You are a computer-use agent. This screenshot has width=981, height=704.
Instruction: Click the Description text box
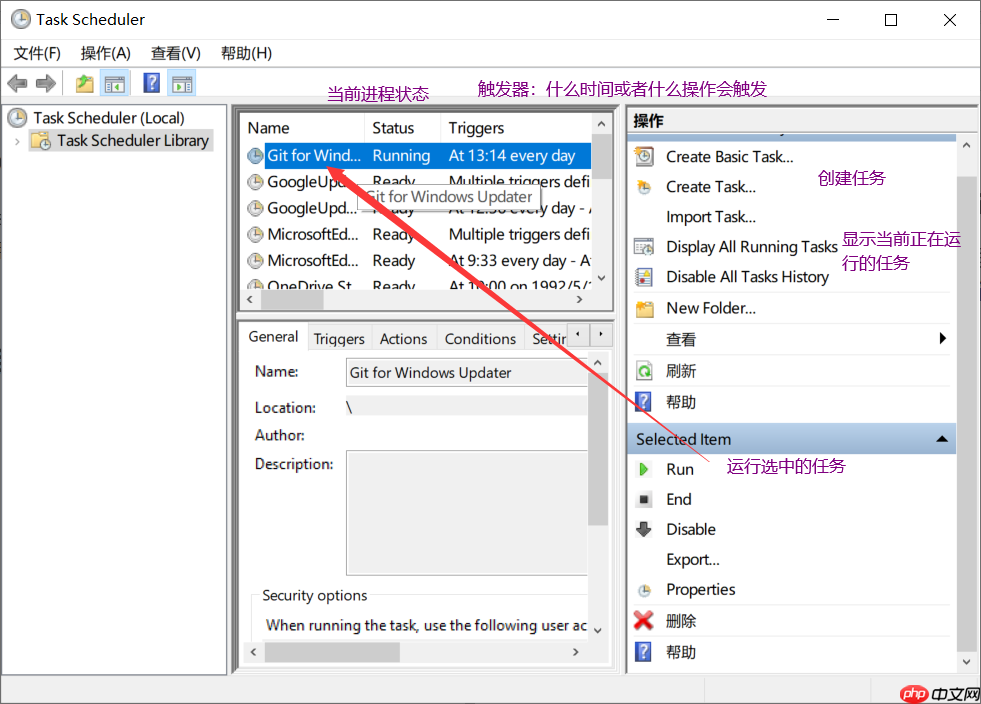coord(467,513)
